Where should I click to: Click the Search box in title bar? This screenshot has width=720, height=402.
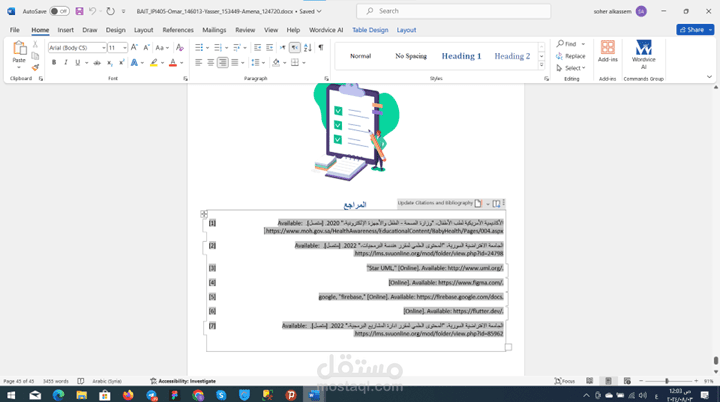(x=454, y=11)
